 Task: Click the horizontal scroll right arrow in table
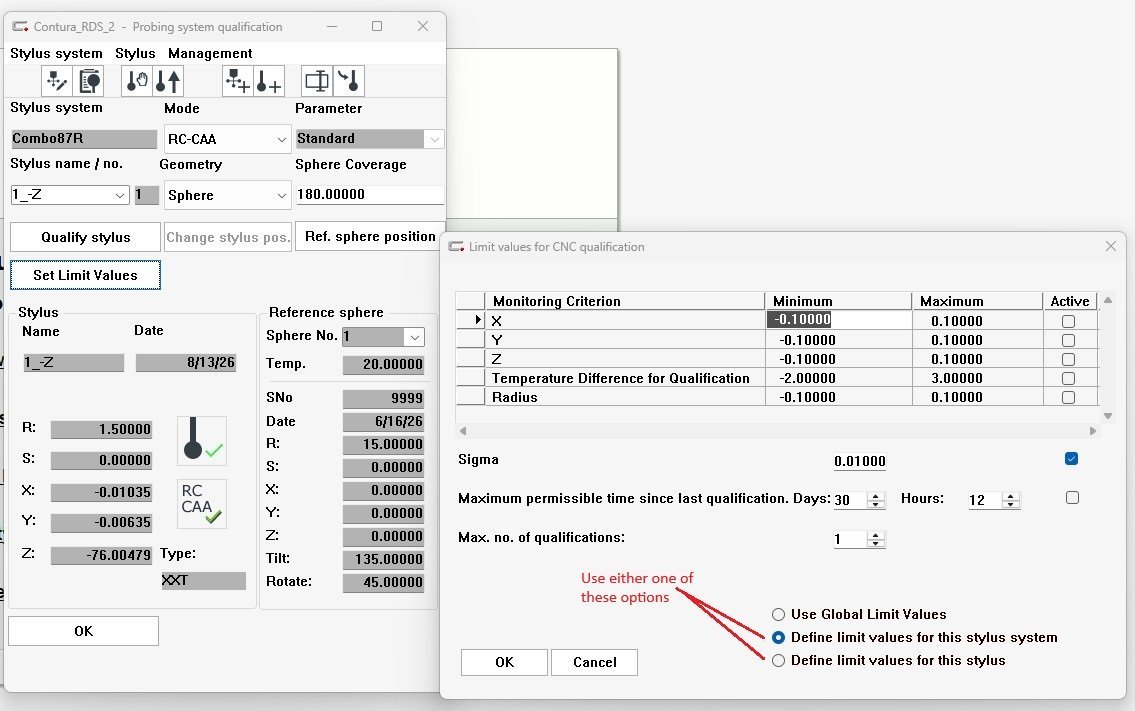click(x=1093, y=431)
